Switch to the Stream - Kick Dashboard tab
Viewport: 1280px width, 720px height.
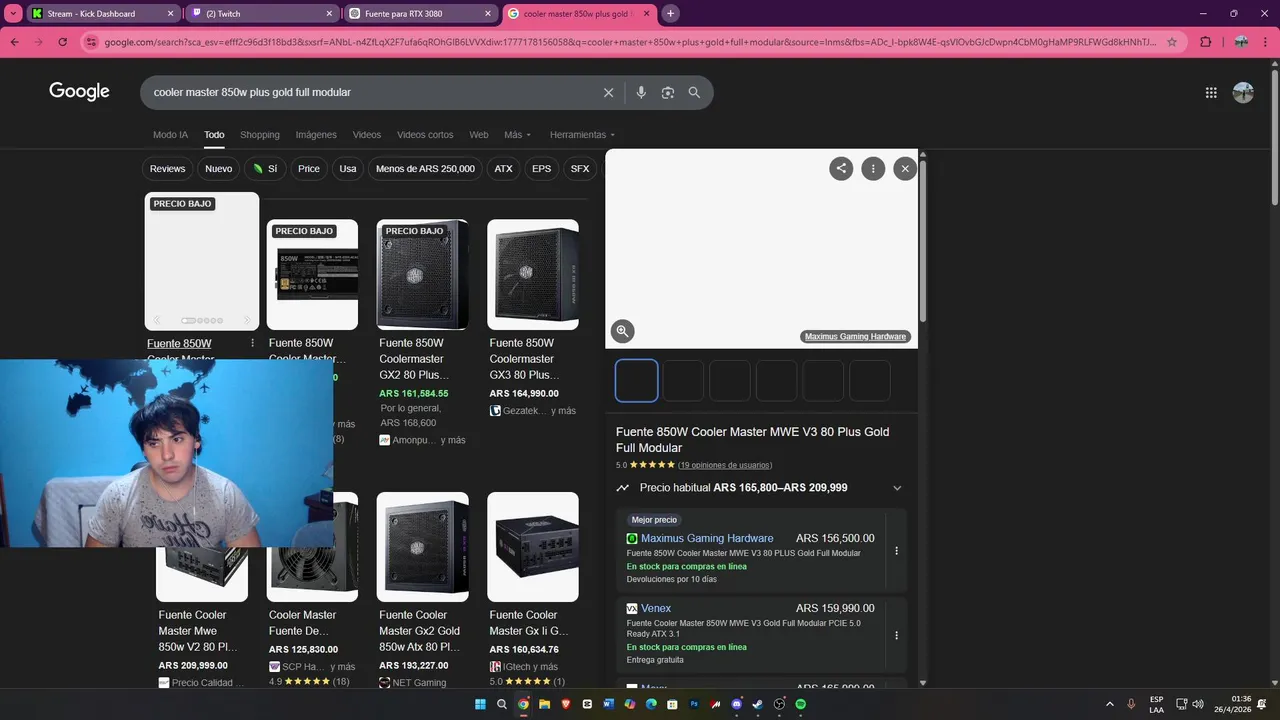pos(102,14)
